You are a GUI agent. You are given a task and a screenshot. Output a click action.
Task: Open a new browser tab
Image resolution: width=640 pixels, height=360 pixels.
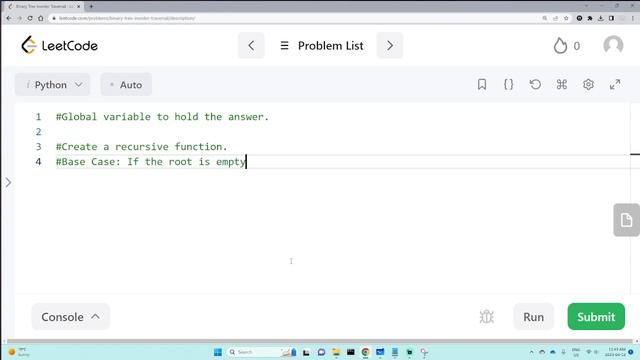pos(91,7)
